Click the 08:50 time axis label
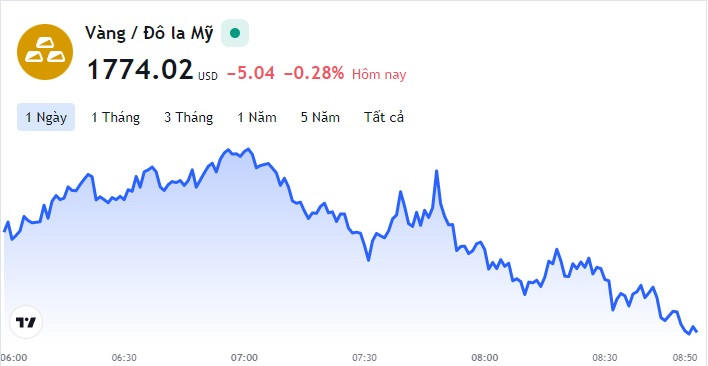This screenshot has height=366, width=708. (685, 357)
